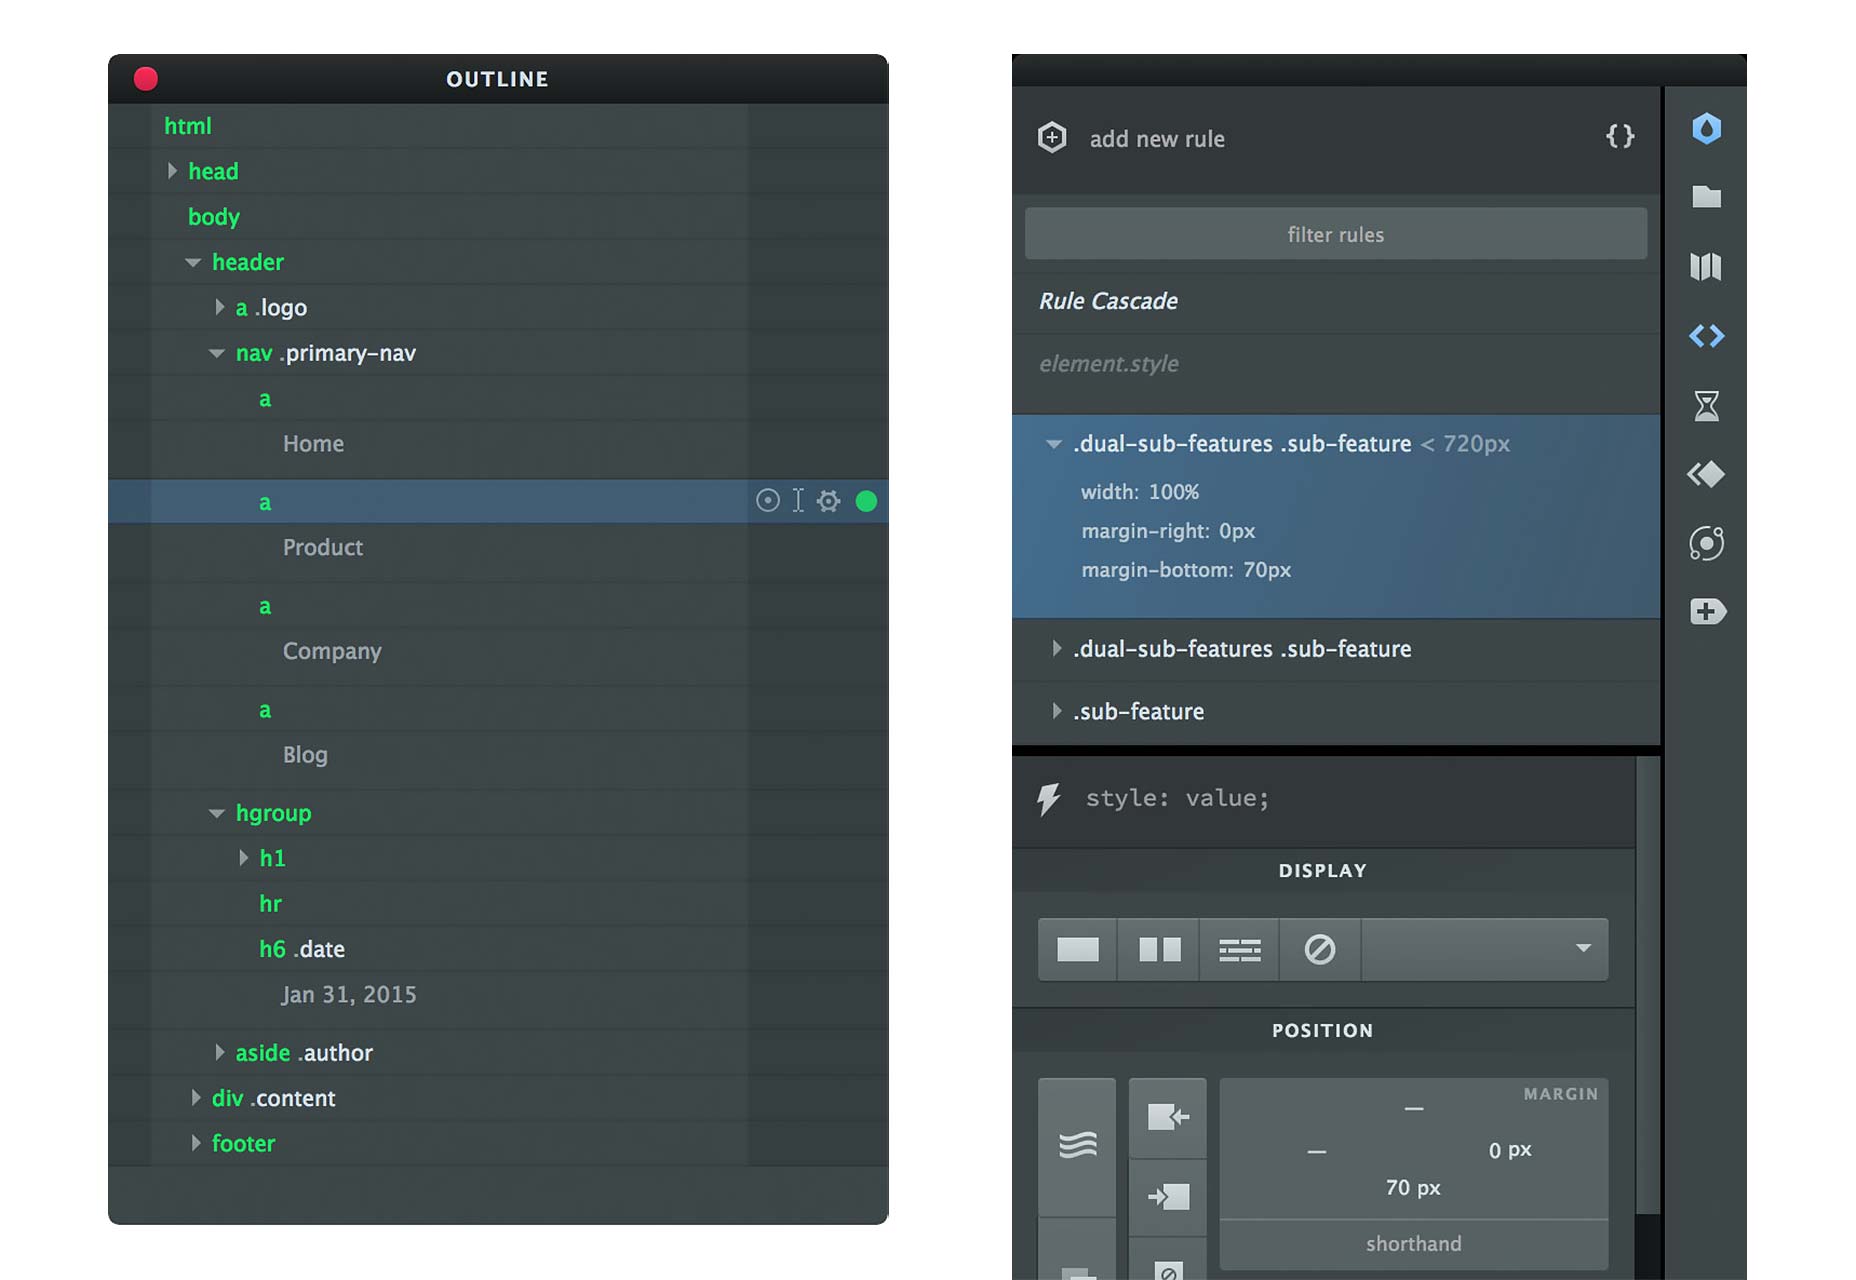Click the add new rule hexagon icon
The width and height of the screenshot is (1856, 1280).
tap(1052, 137)
